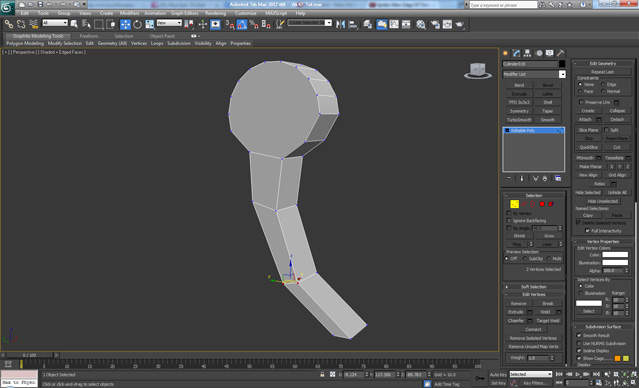Click the Connect button in Edit Vertices
639x388 pixels.
coord(533,329)
